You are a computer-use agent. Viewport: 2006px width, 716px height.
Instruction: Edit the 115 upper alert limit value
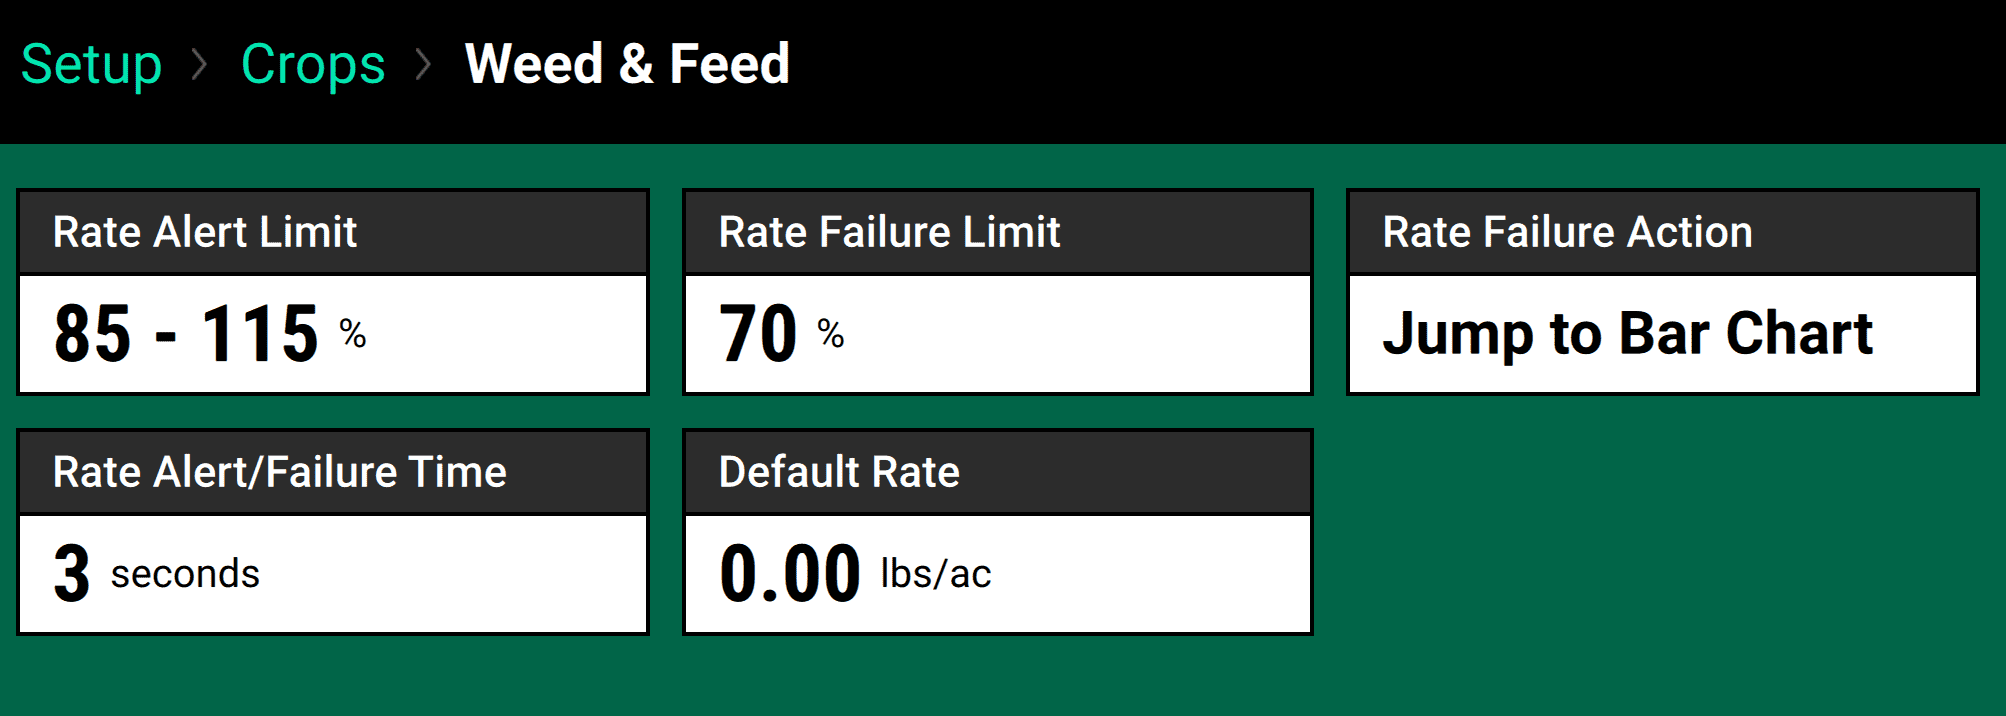tap(260, 333)
